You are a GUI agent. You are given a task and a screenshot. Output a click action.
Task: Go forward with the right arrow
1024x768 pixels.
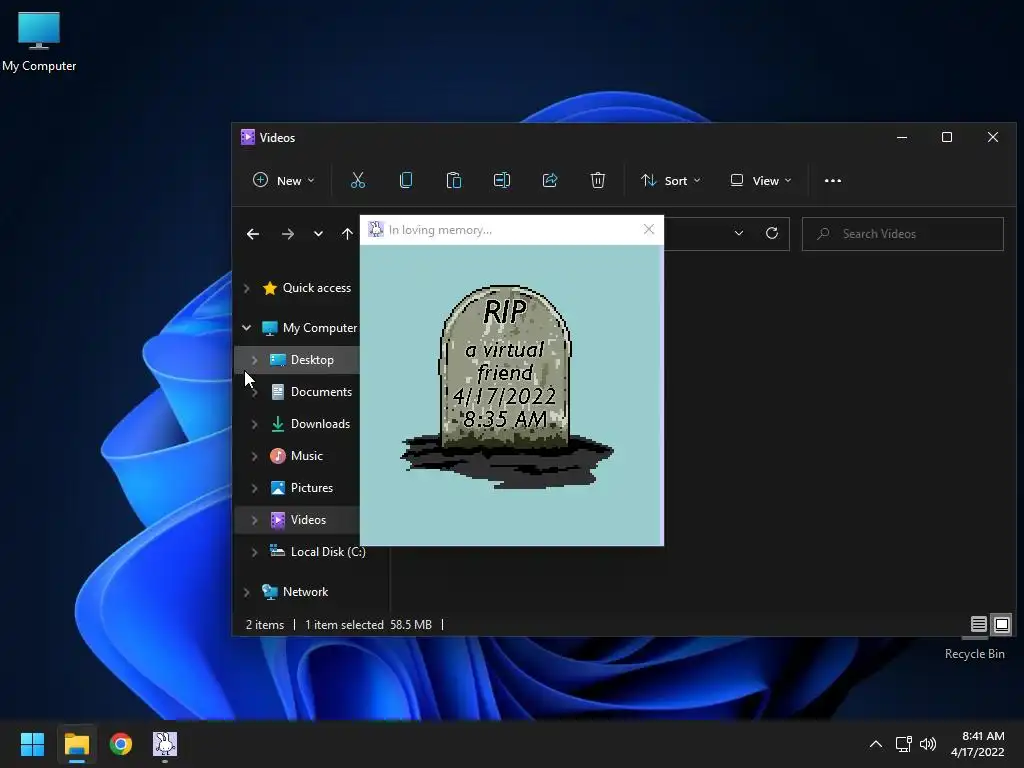point(287,234)
